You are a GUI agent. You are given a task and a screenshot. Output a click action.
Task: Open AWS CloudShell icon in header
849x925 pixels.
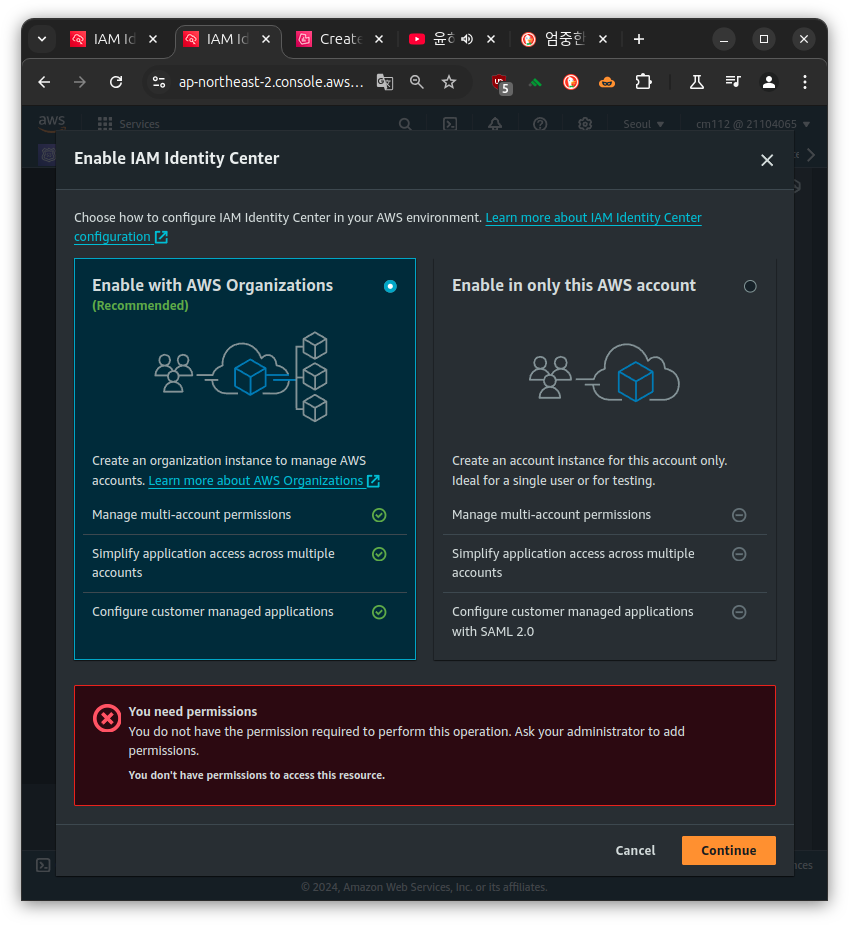(450, 124)
